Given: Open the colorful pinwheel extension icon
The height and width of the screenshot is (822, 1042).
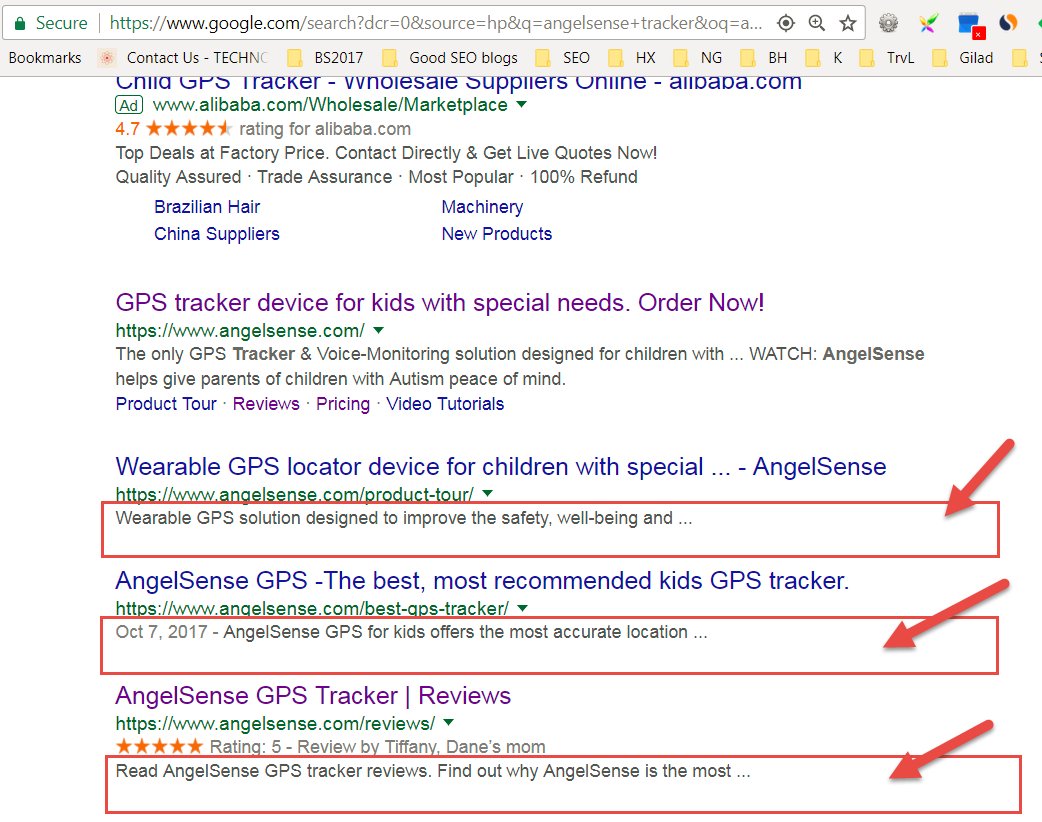Looking at the screenshot, I should tap(928, 23).
